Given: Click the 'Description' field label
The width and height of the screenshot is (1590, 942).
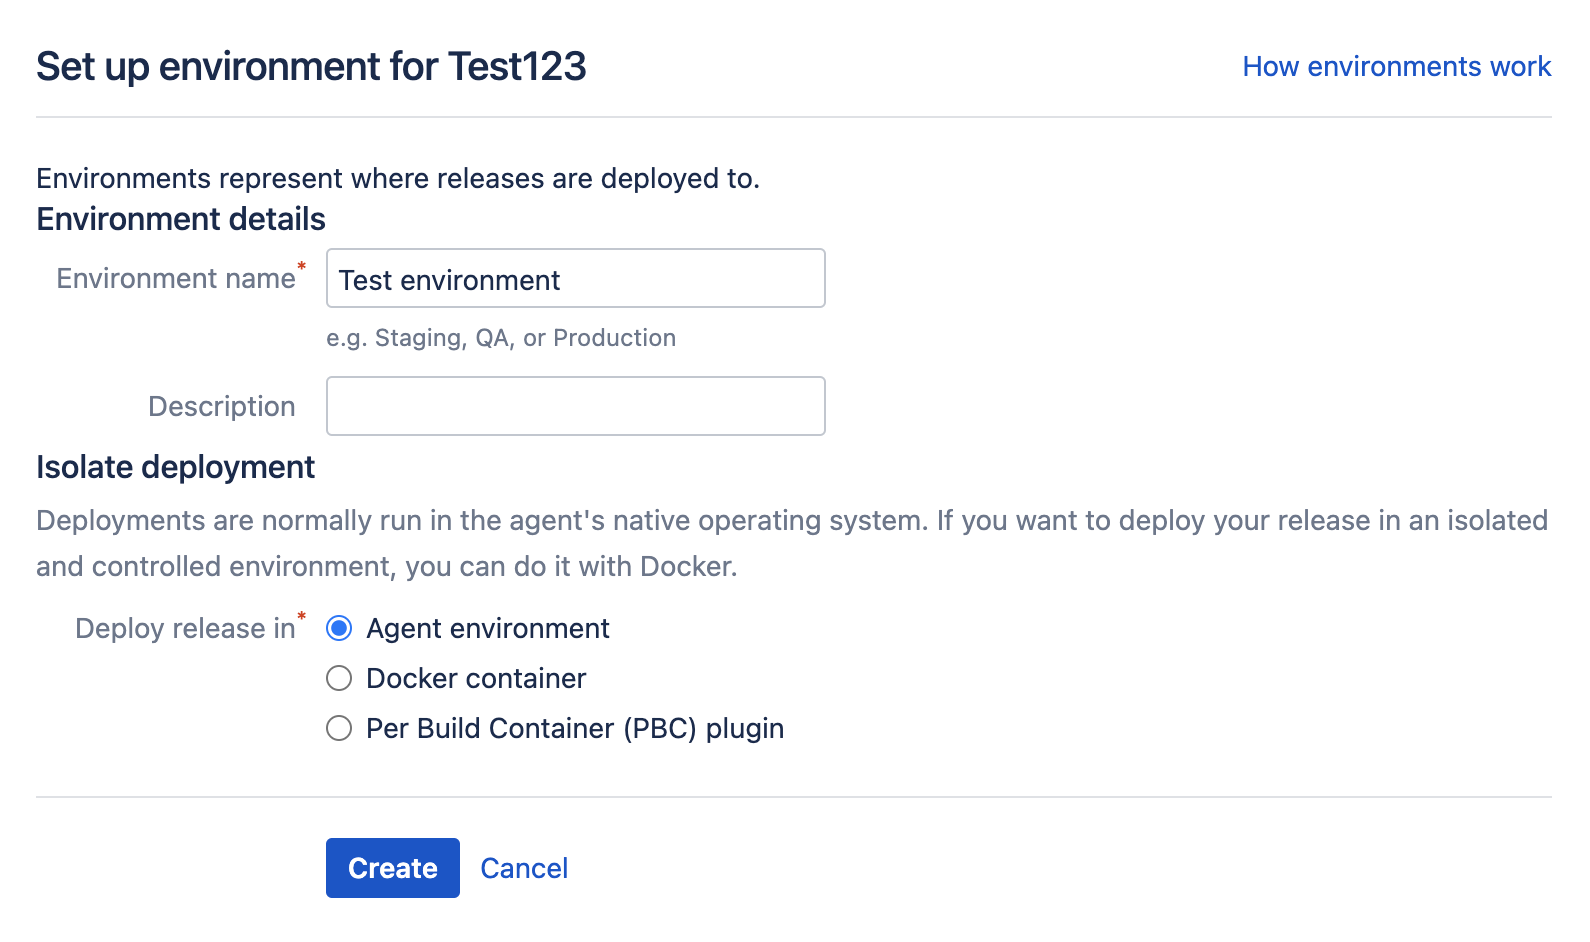Looking at the screenshot, I should (222, 406).
